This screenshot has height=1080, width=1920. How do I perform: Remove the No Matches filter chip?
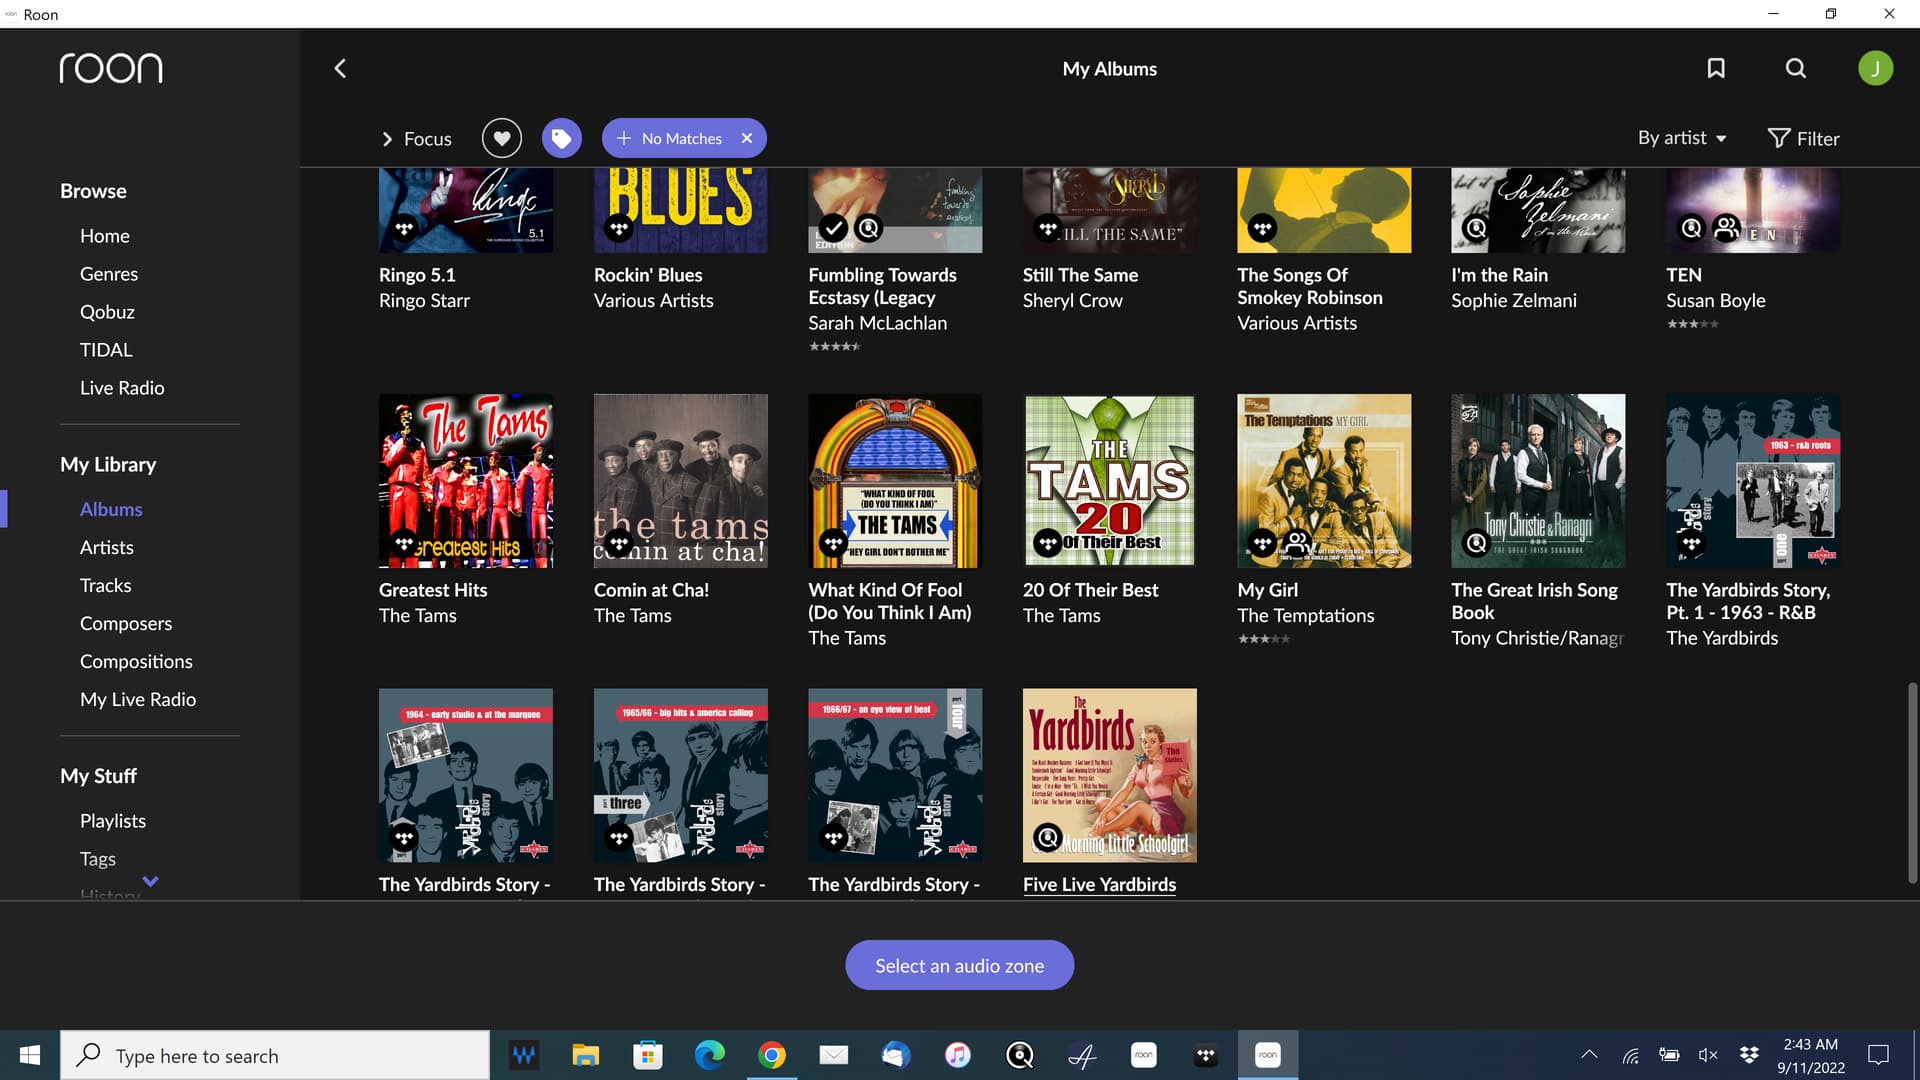click(x=747, y=138)
